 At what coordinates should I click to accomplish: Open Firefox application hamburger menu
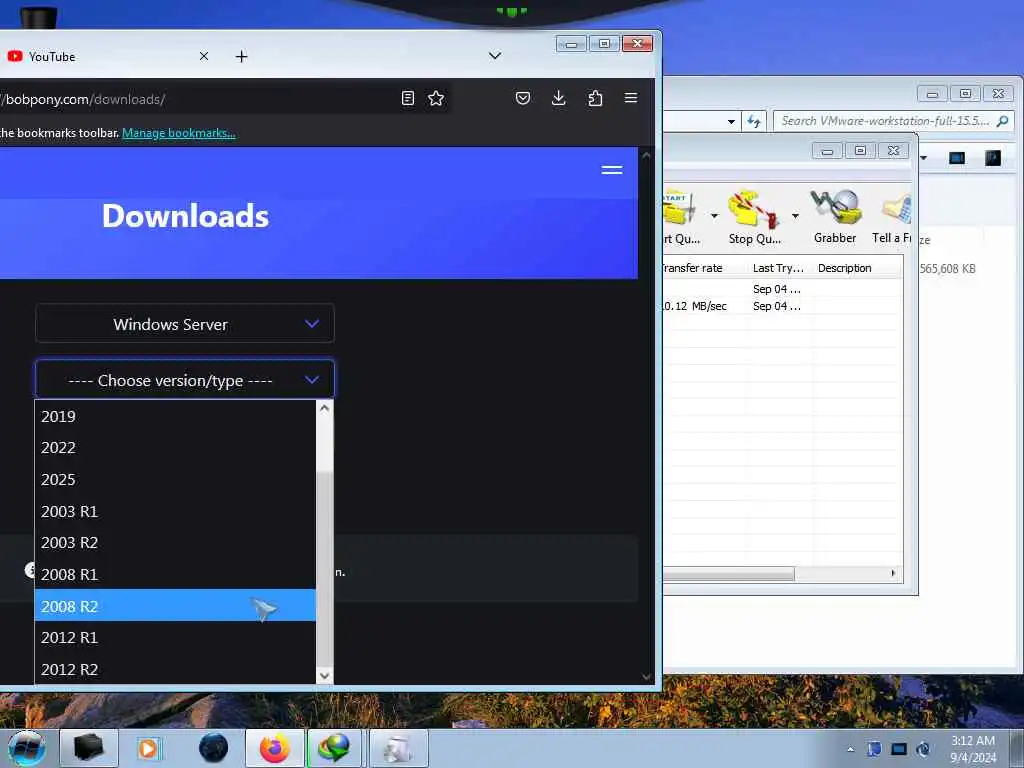630,98
